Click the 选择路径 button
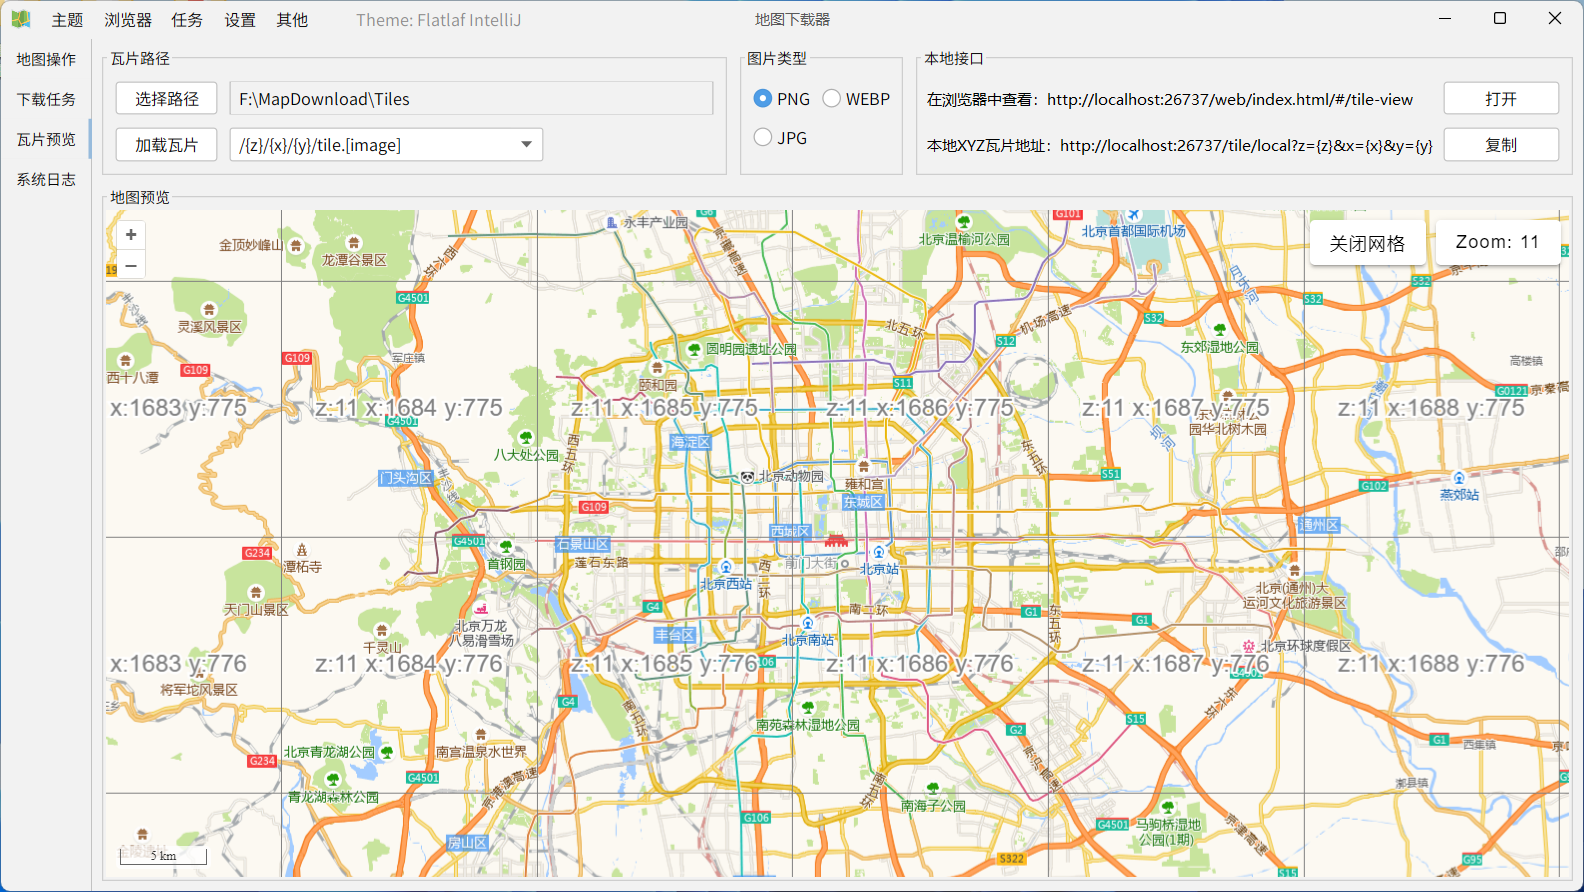This screenshot has width=1584, height=892. pyautogui.click(x=167, y=99)
